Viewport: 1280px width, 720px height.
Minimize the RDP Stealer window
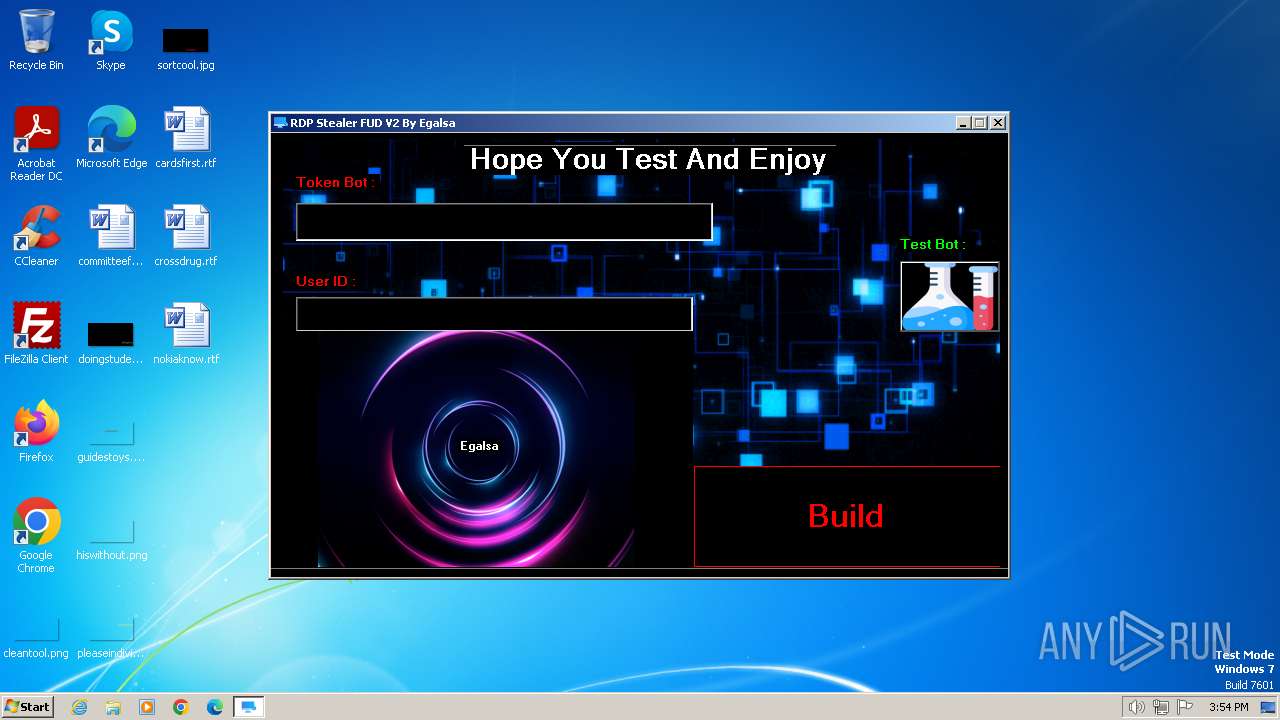(963, 123)
